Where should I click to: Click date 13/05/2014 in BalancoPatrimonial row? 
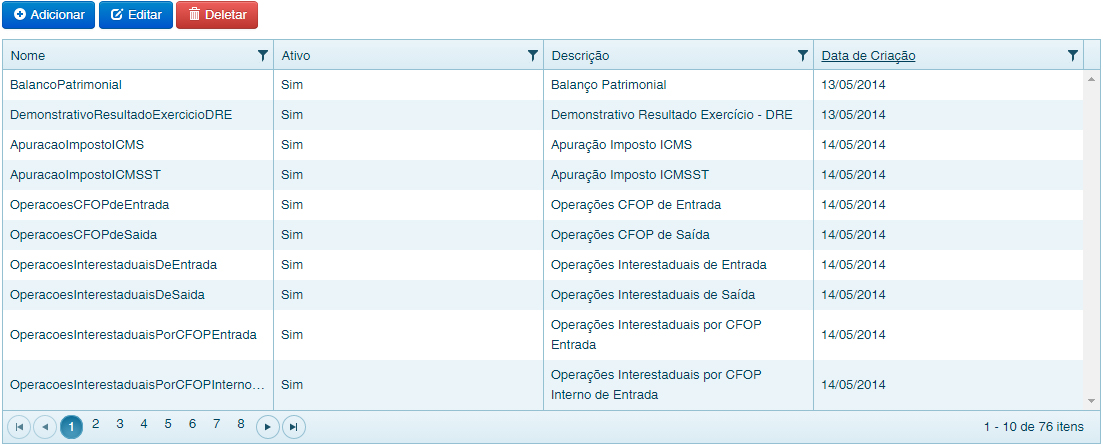coord(853,84)
